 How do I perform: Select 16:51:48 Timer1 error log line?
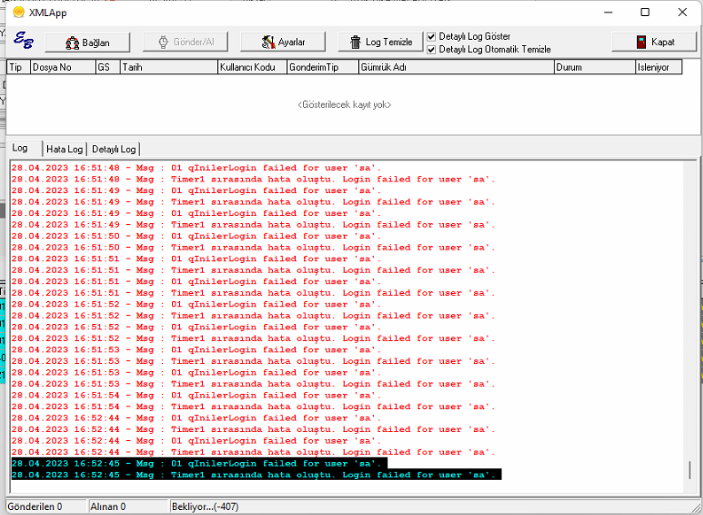[253, 179]
